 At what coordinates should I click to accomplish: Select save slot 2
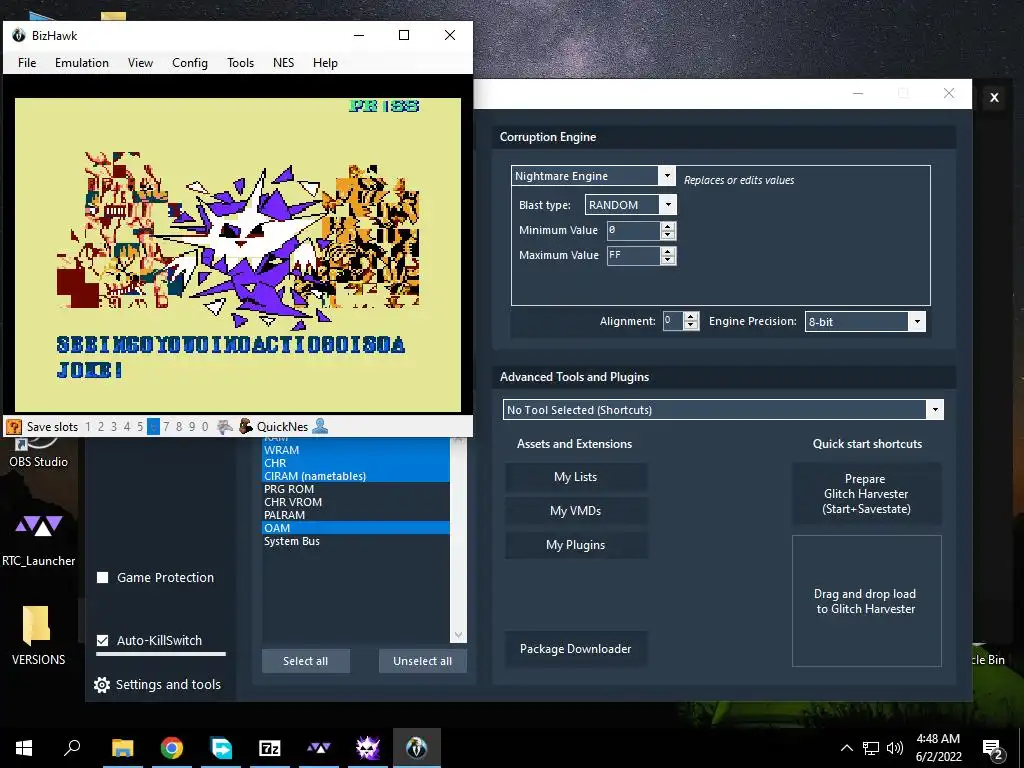point(101,427)
